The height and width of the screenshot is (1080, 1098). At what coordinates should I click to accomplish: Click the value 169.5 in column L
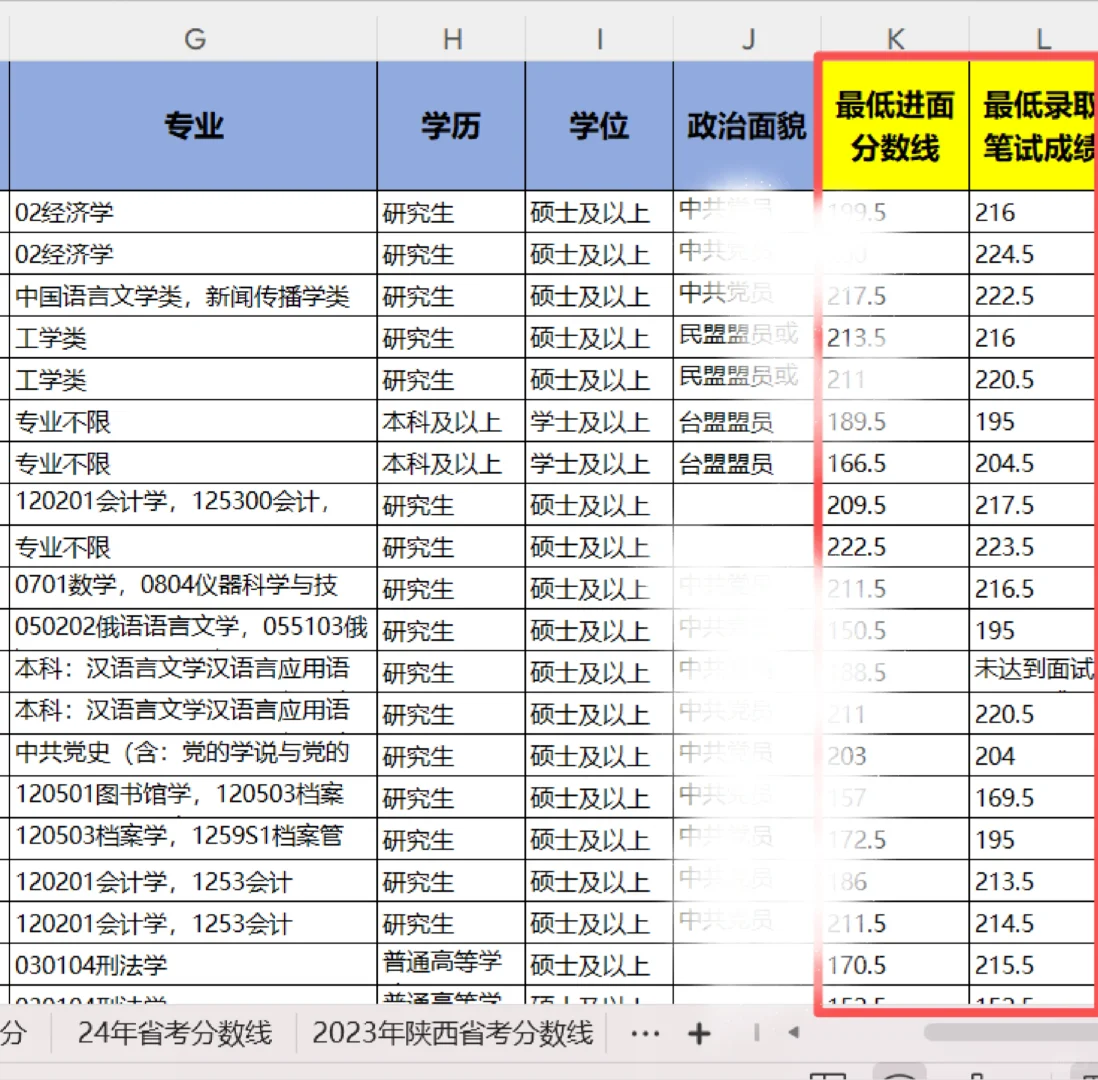[x=1032, y=797]
